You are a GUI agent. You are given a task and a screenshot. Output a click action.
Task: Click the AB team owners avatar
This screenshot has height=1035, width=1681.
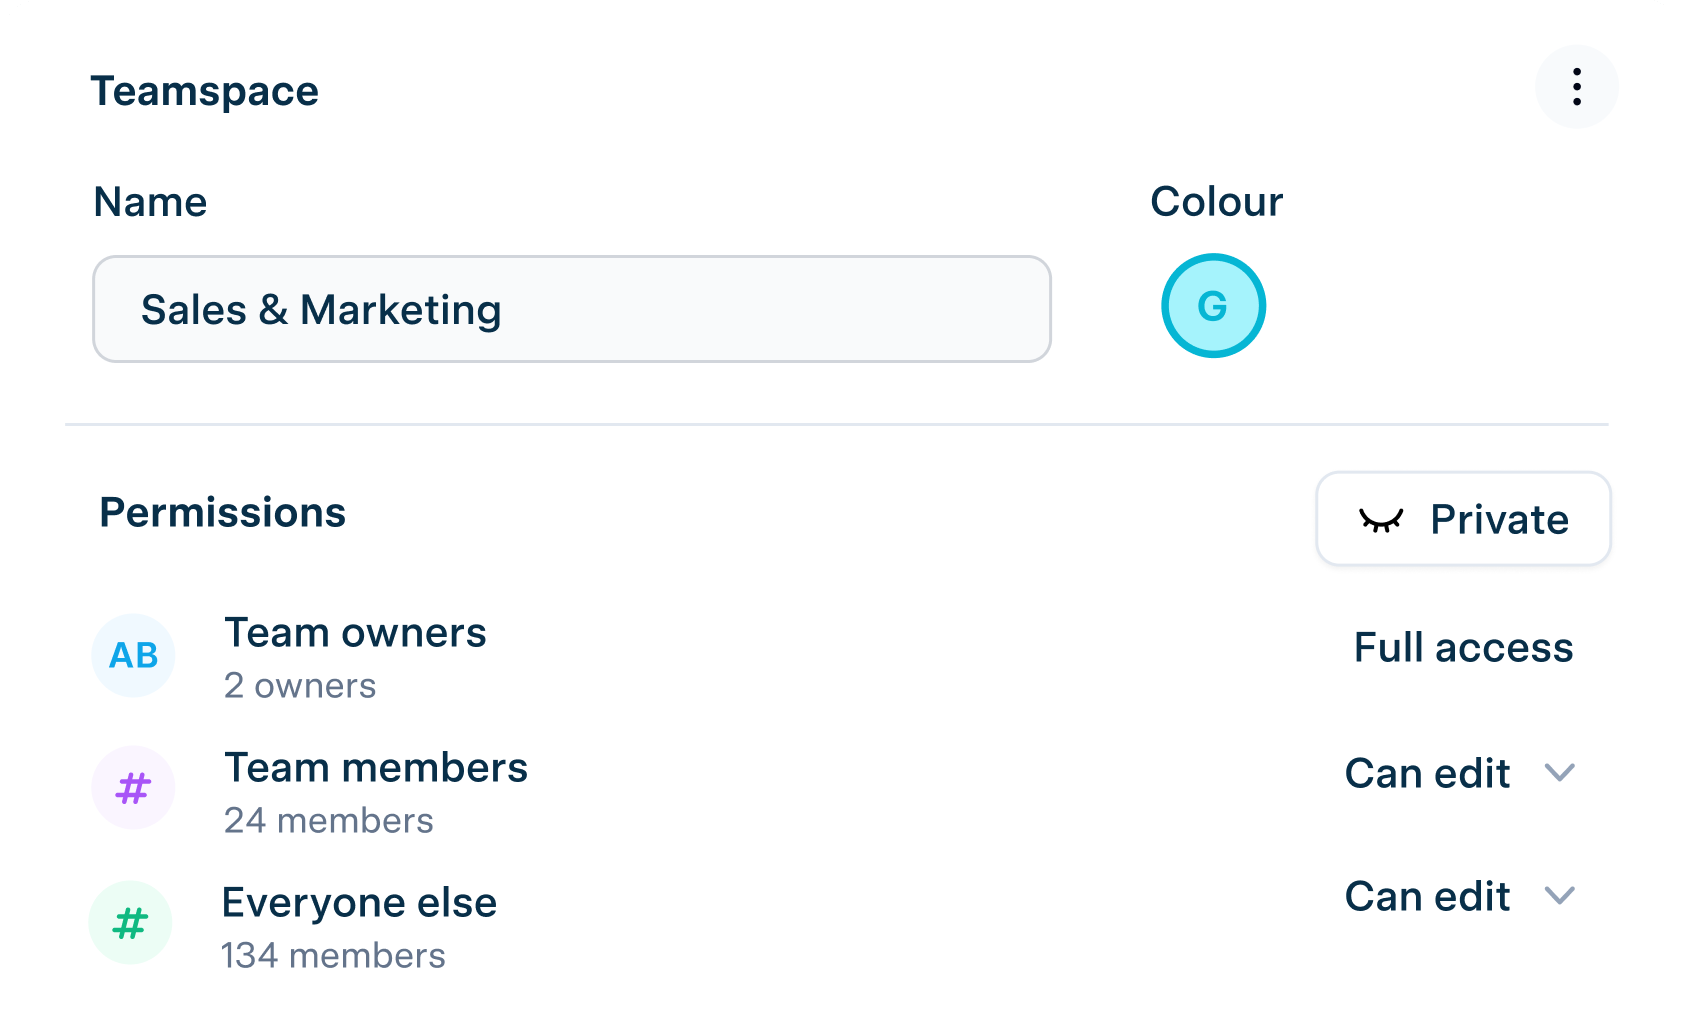click(x=133, y=656)
